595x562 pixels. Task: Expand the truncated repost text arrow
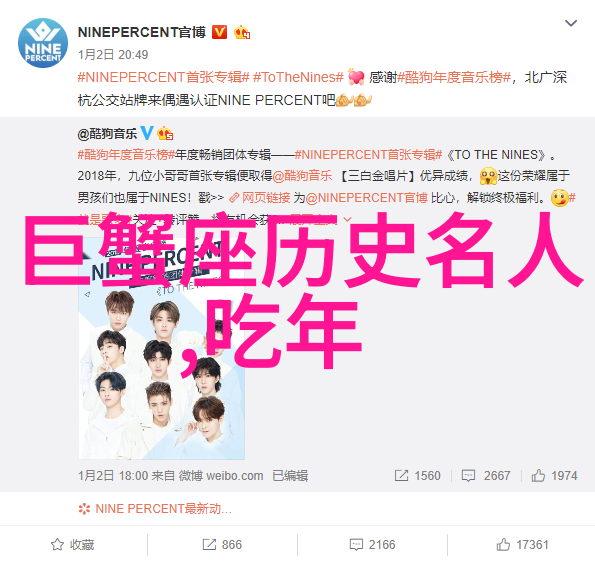pyautogui.click(x=347, y=219)
